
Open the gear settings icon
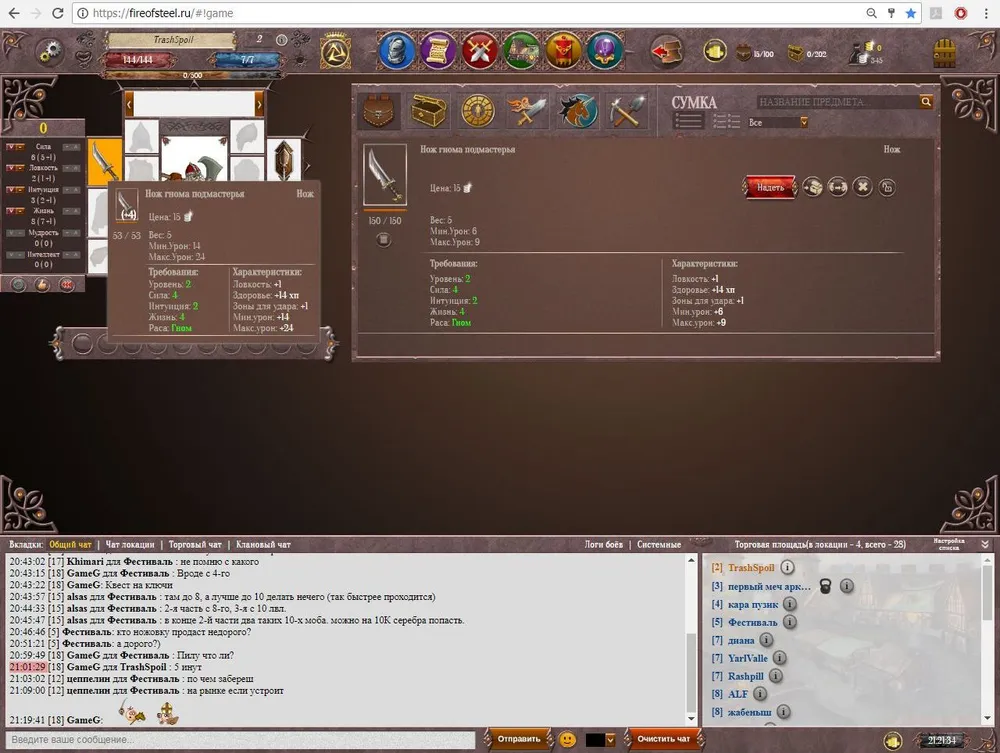click(x=48, y=52)
